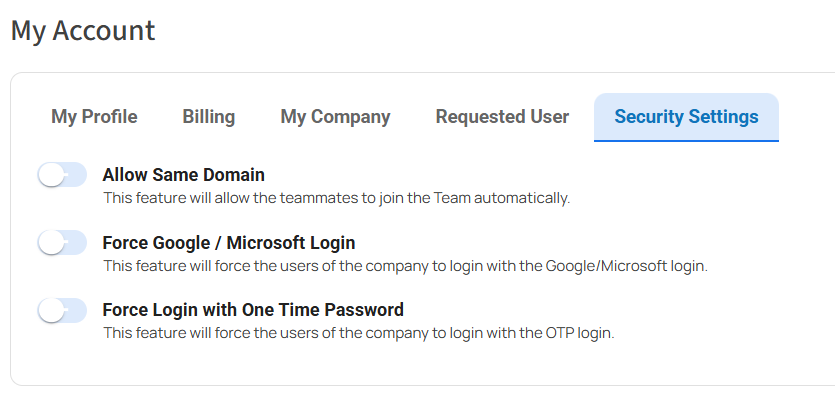
Task: Go to the My Company tab
Action: [x=335, y=117]
